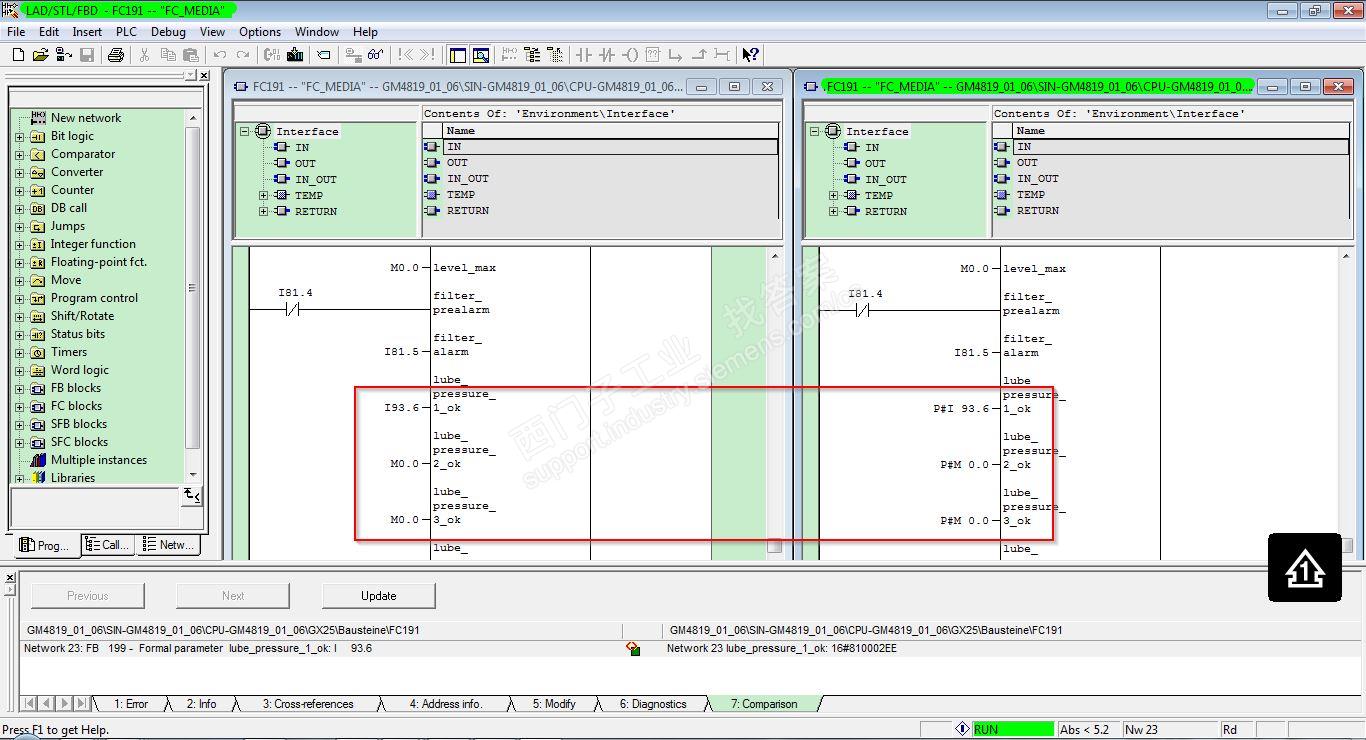Click the empty box insert icon
This screenshot has width=1366, height=740.
click(653, 55)
